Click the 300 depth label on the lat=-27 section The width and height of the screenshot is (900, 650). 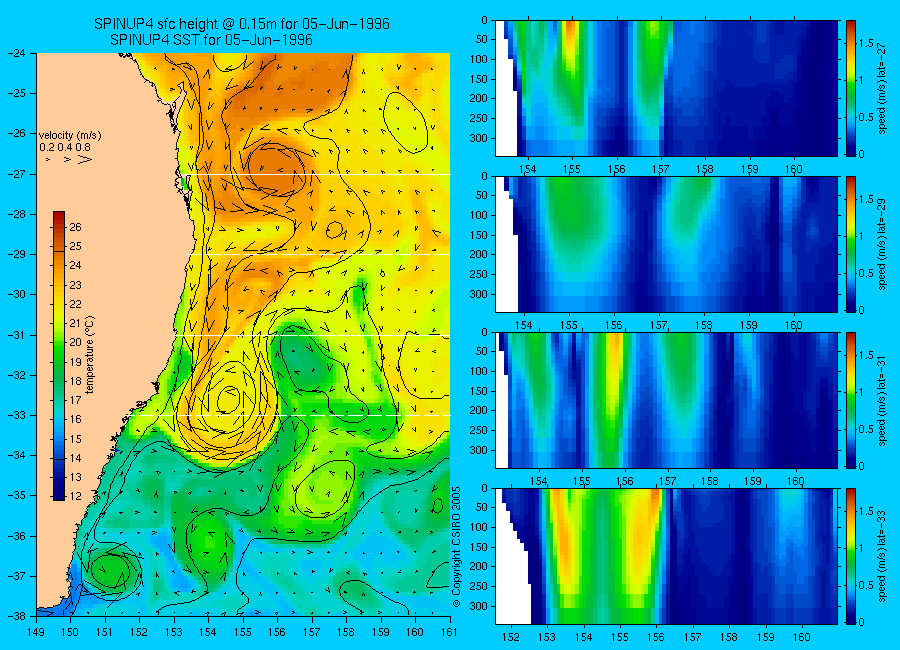click(x=479, y=138)
